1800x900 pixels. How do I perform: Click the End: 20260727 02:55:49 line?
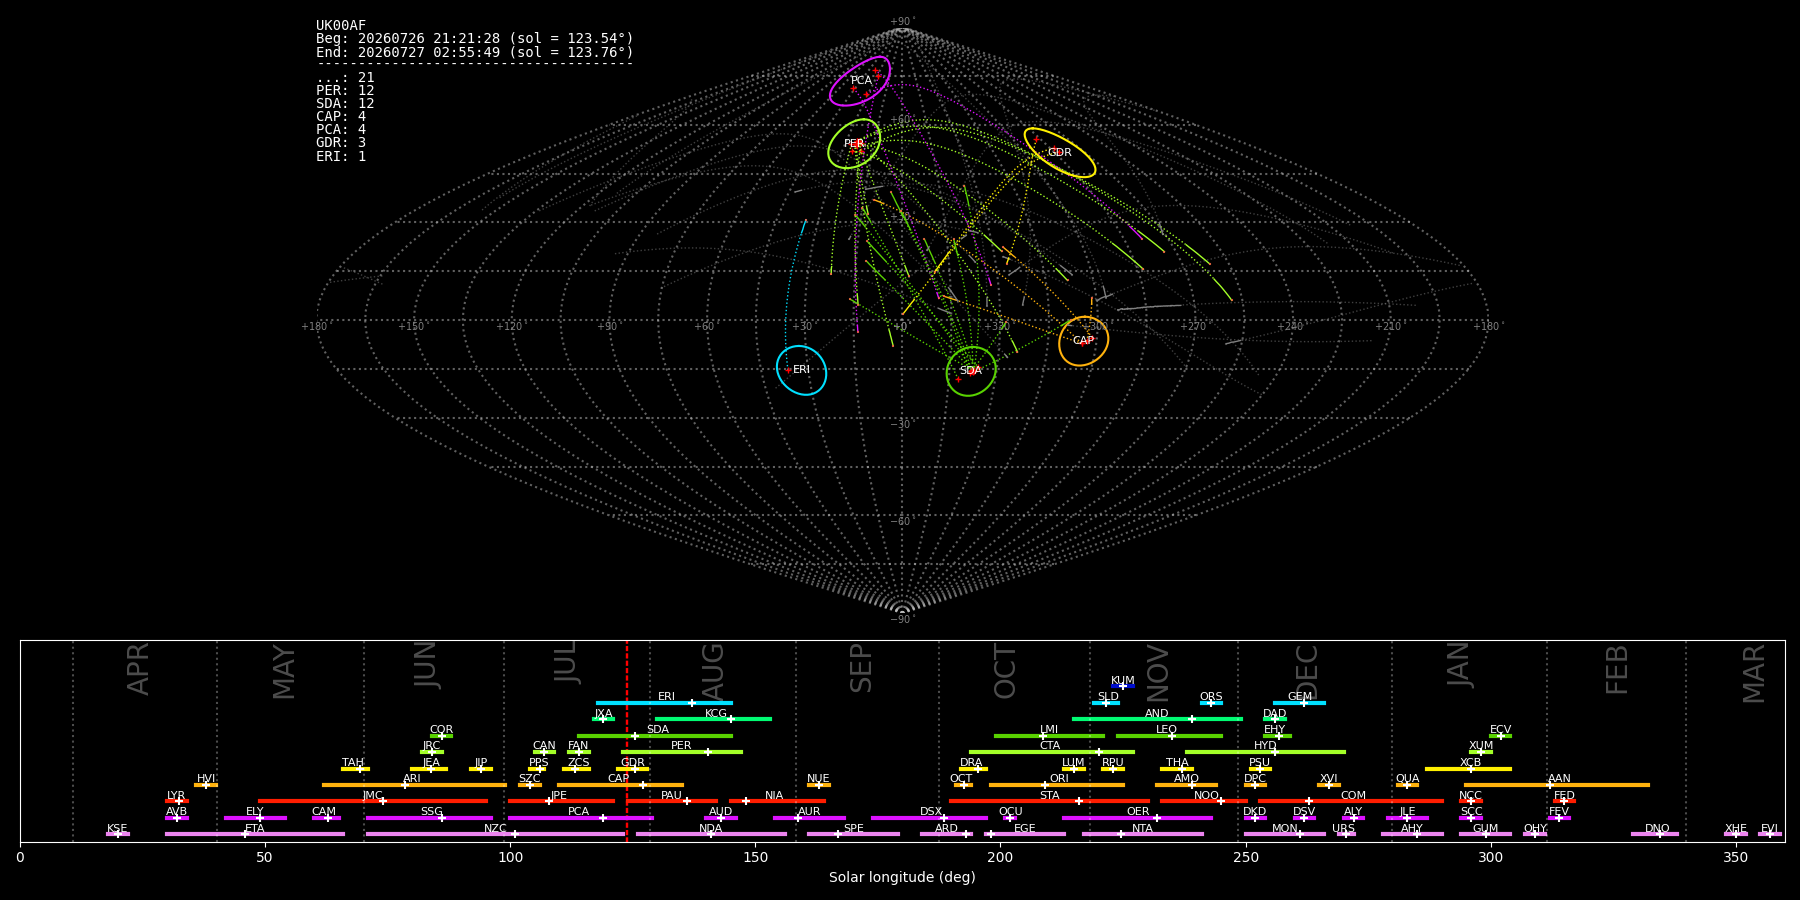475,52
